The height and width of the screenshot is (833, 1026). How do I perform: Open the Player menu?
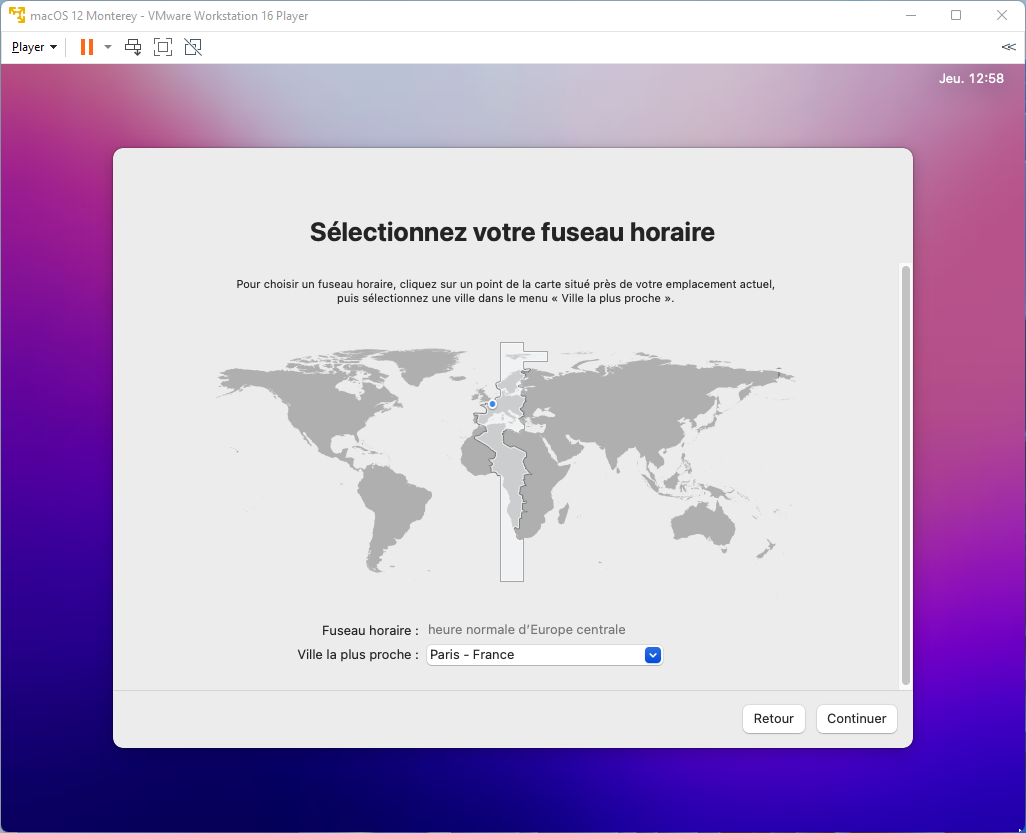tap(28, 46)
